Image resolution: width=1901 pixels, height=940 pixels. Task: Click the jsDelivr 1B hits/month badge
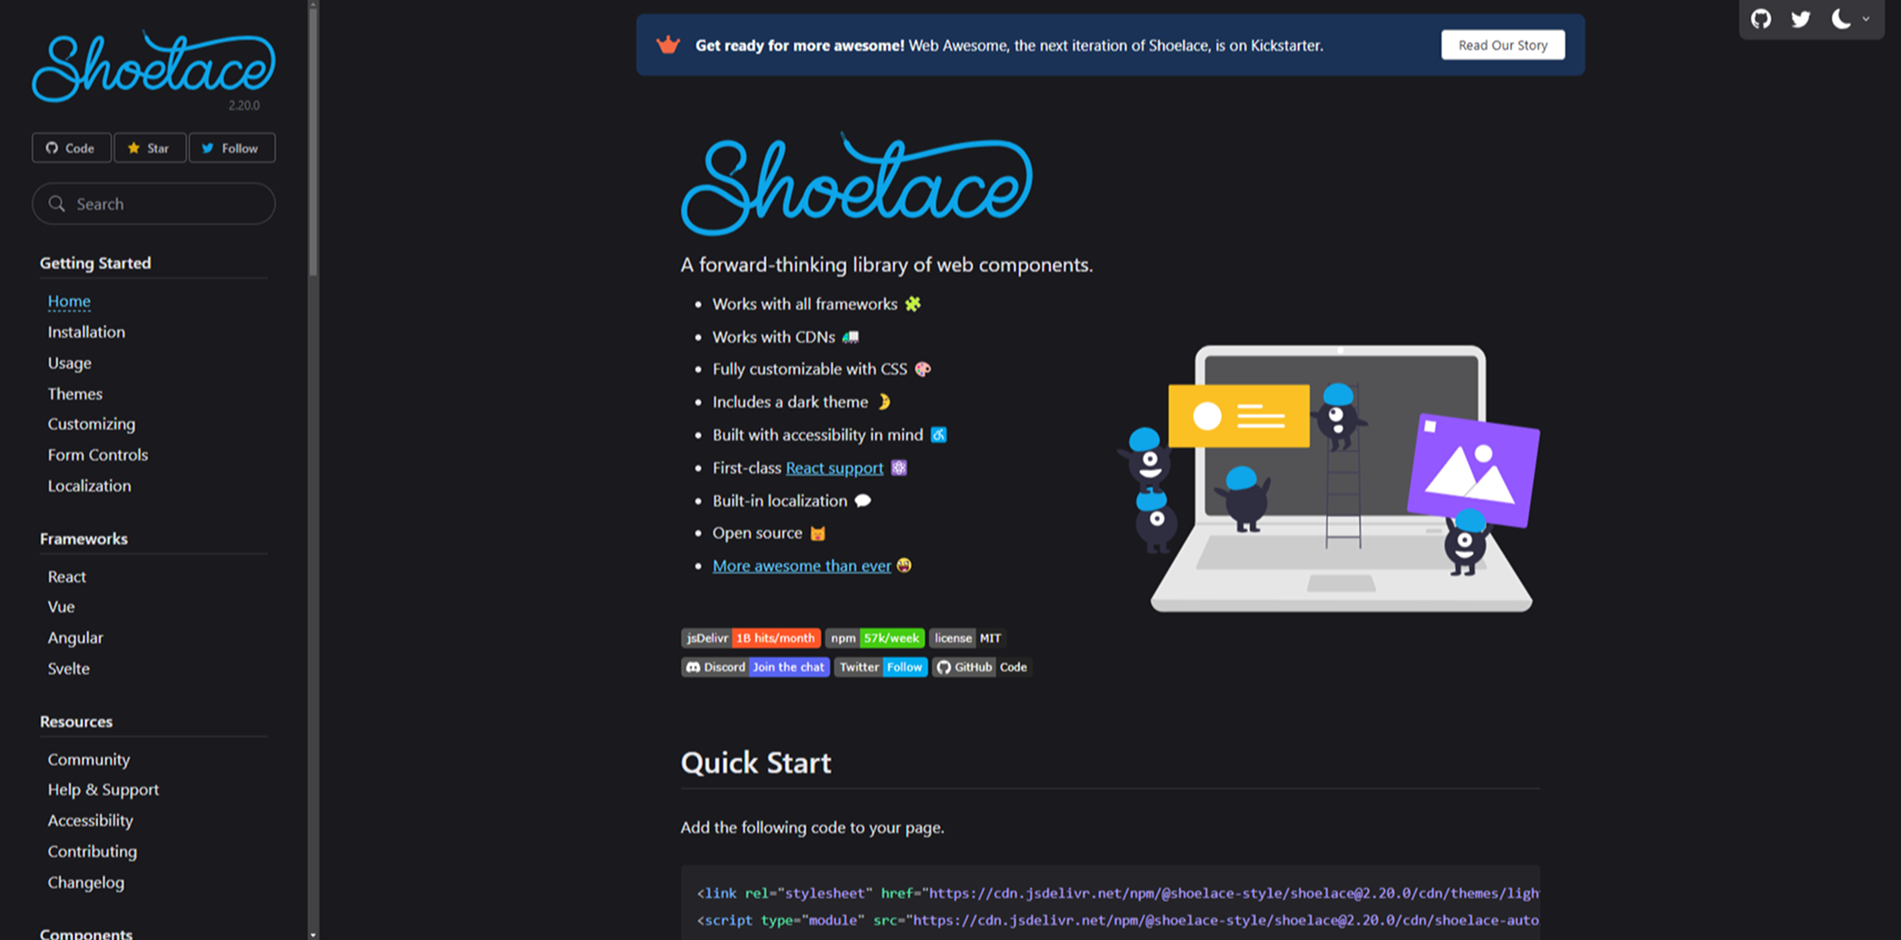tap(751, 638)
